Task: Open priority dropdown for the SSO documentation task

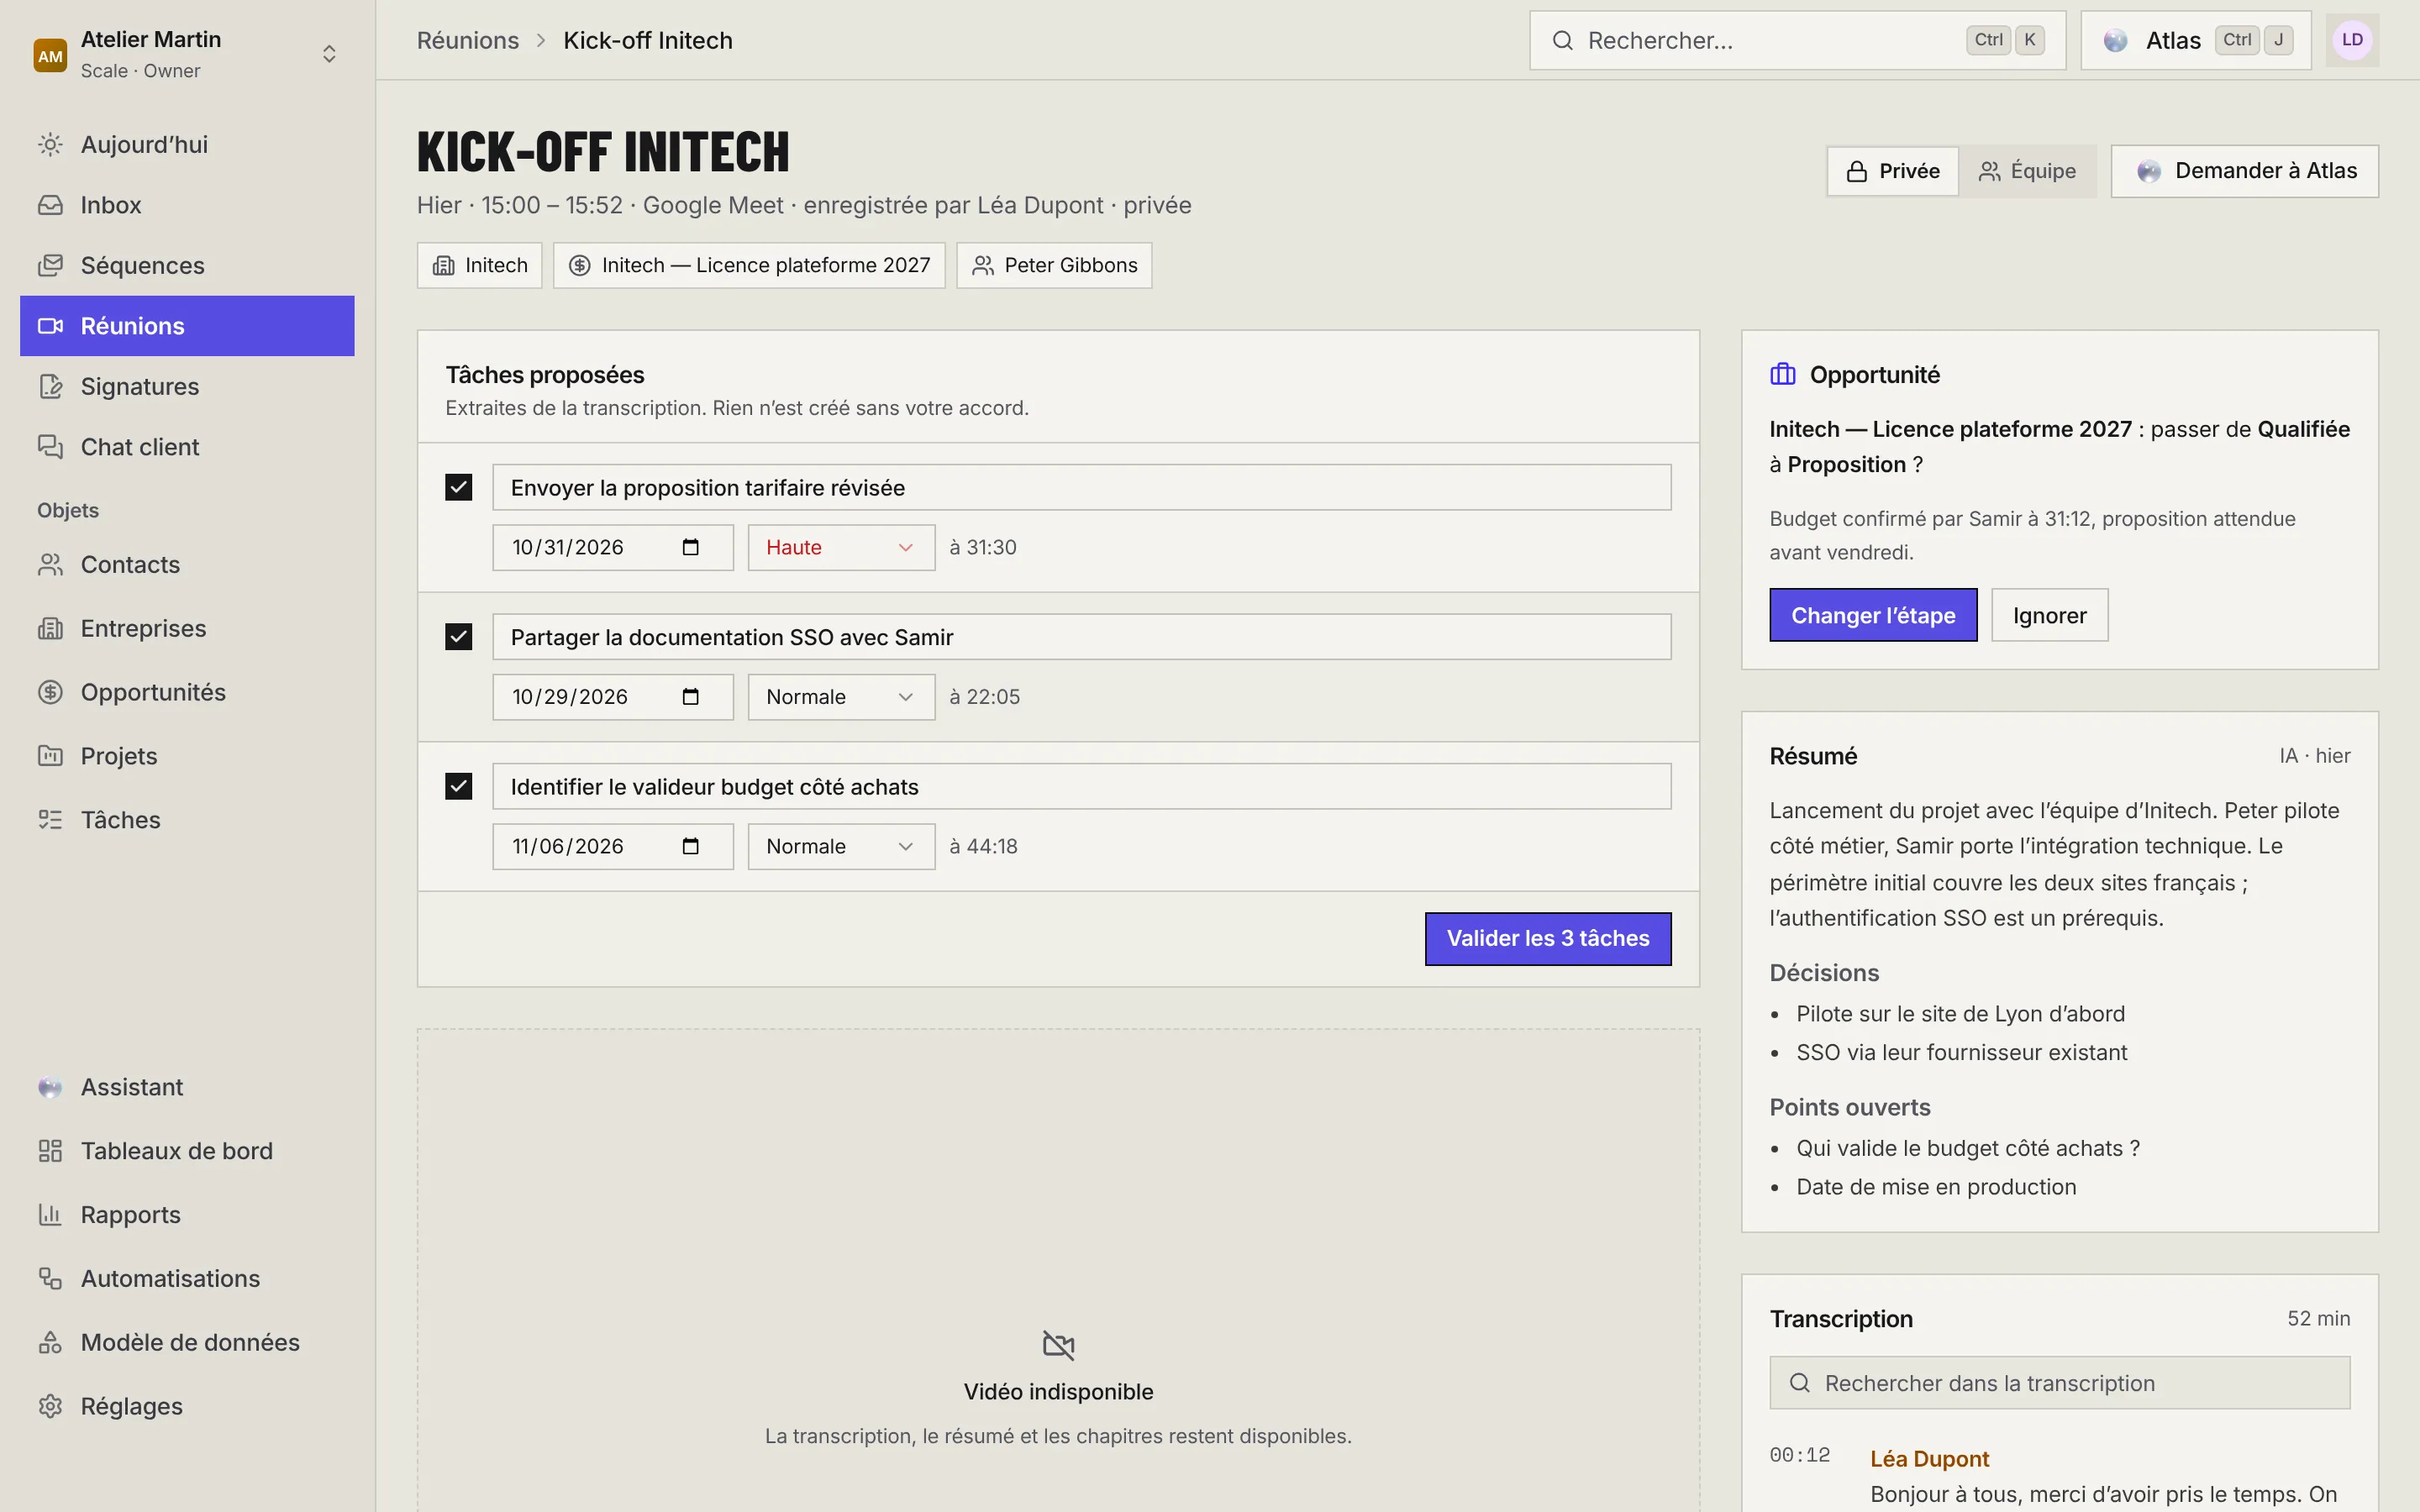Action: tap(841, 697)
